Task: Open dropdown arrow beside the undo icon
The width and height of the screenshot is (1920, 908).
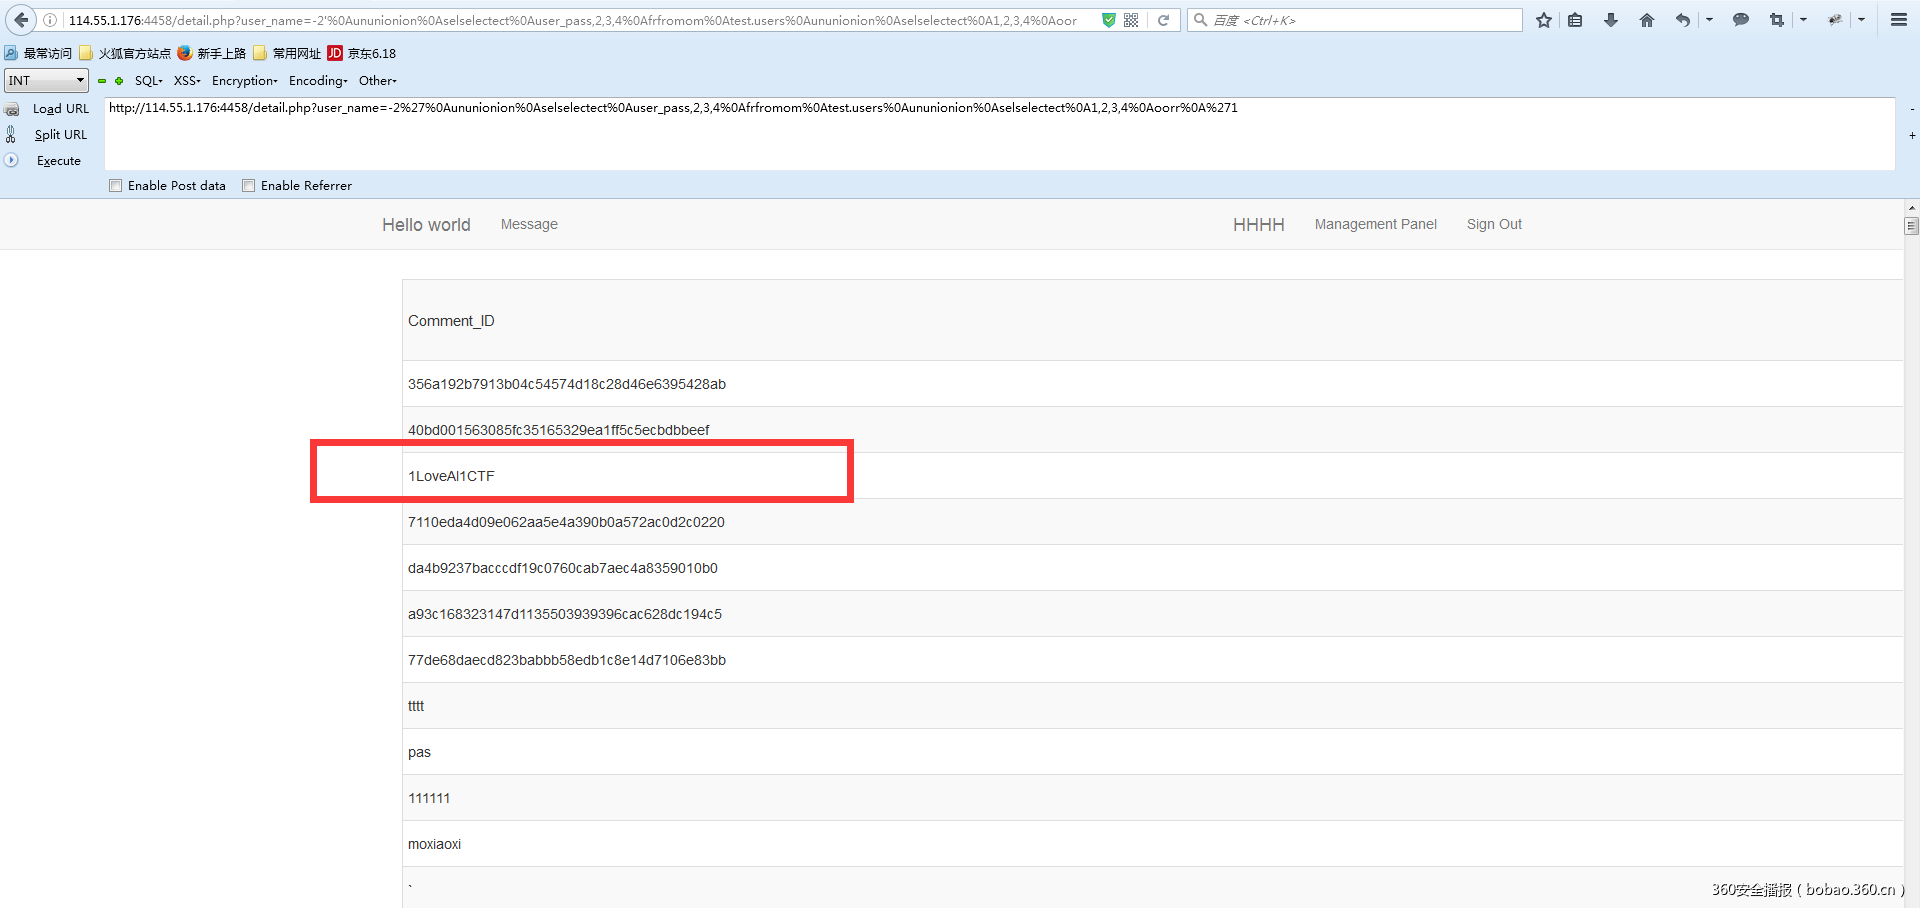Action: point(1709,20)
